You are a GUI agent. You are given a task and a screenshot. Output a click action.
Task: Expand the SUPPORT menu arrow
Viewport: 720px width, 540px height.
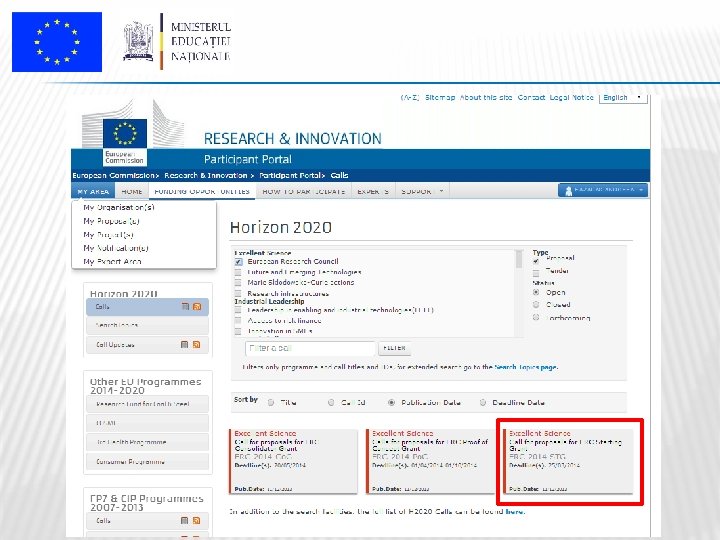(x=441, y=191)
